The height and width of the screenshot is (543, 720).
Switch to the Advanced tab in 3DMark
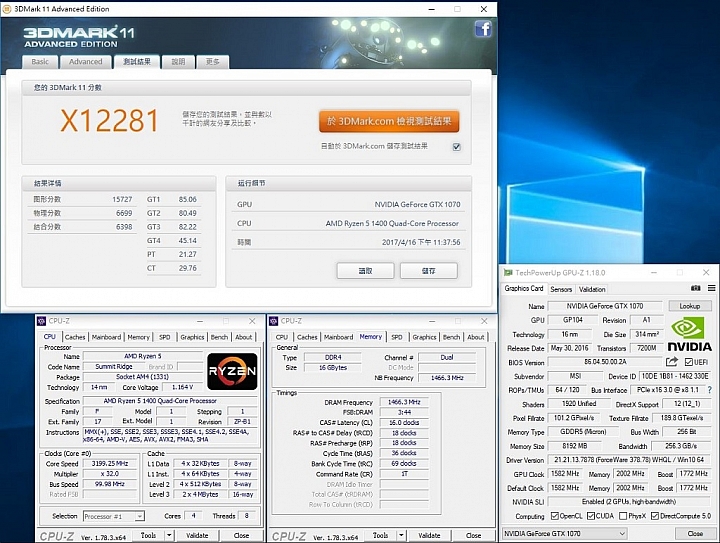86,61
